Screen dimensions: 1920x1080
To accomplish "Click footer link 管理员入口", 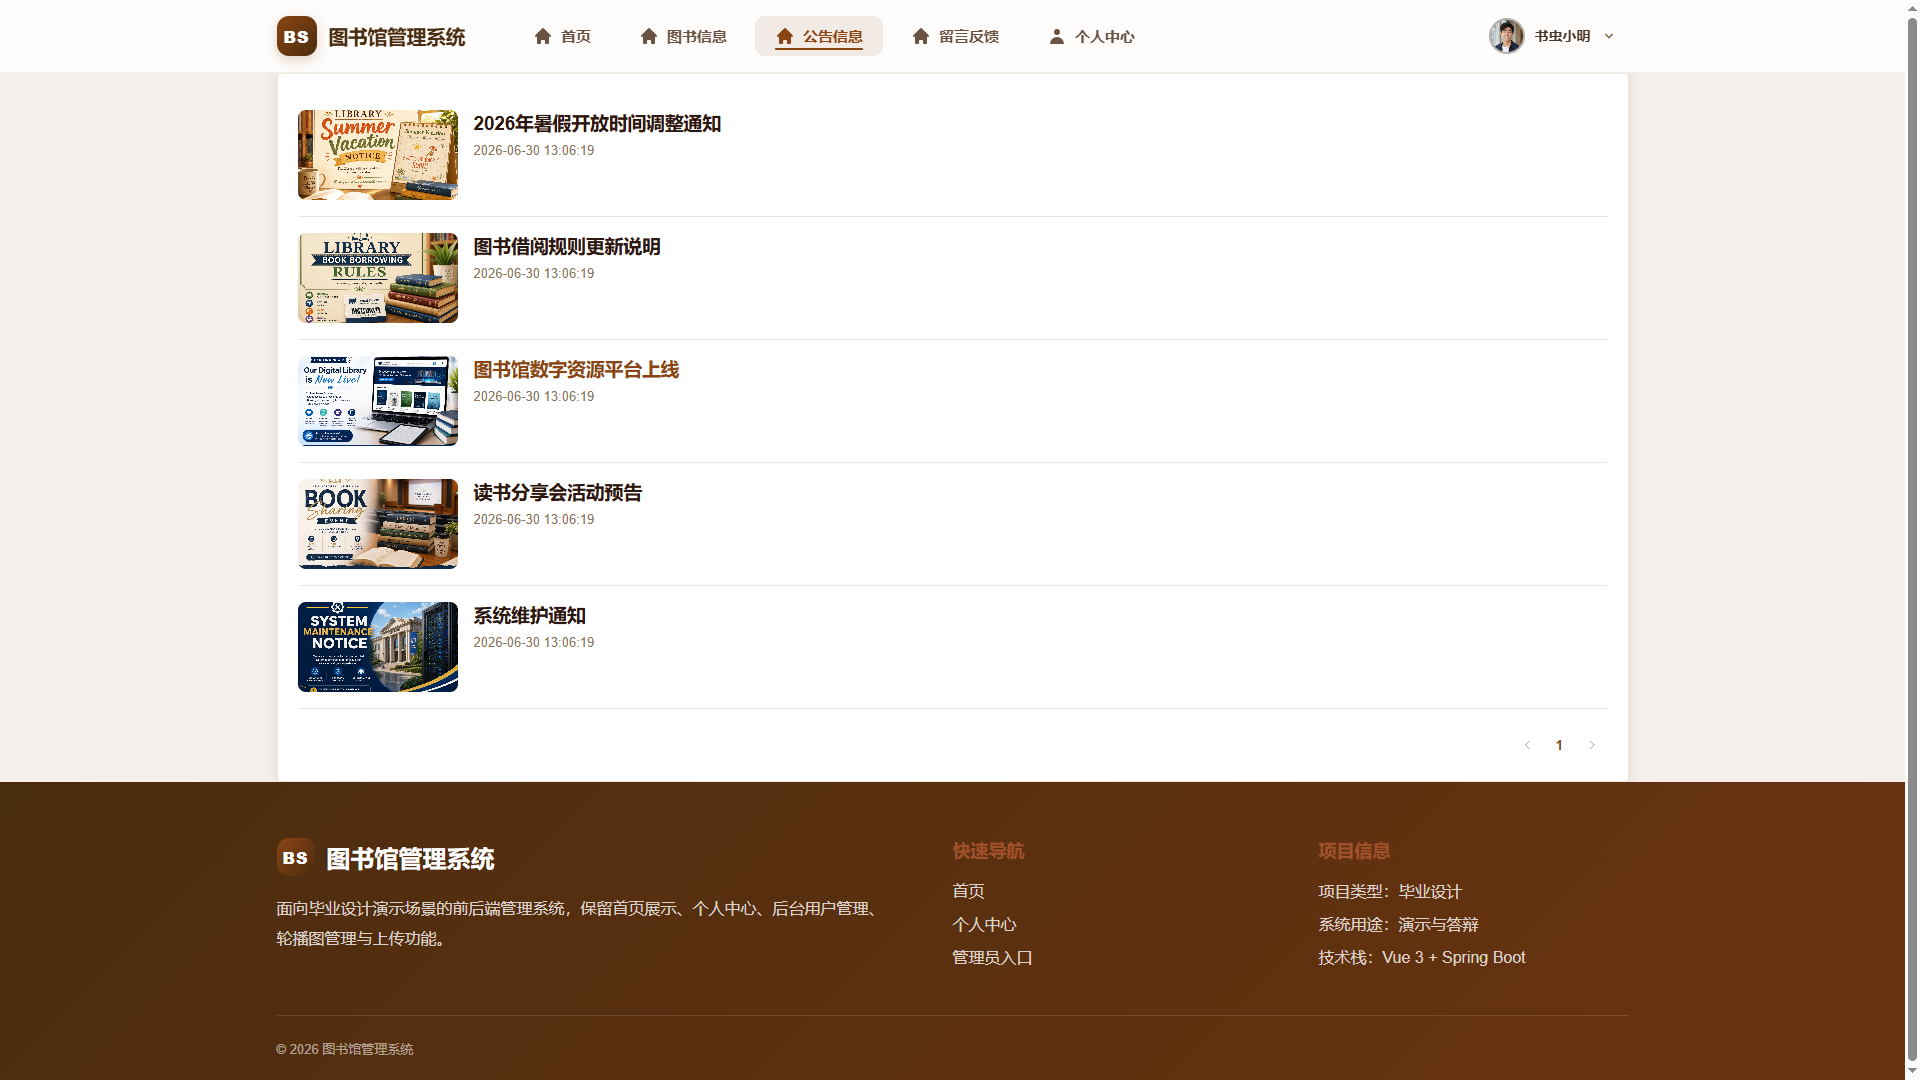I will (x=992, y=958).
